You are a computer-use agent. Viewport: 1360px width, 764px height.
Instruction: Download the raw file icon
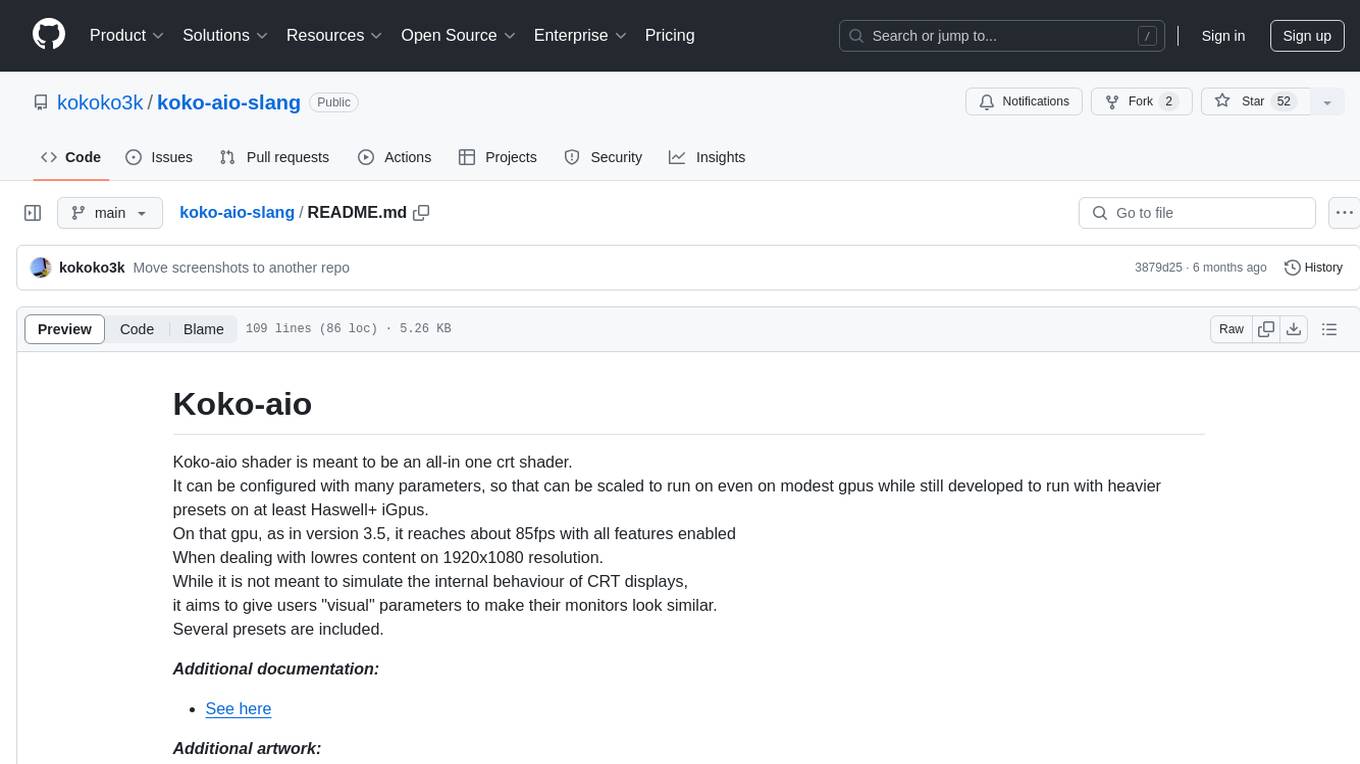[x=1293, y=329]
